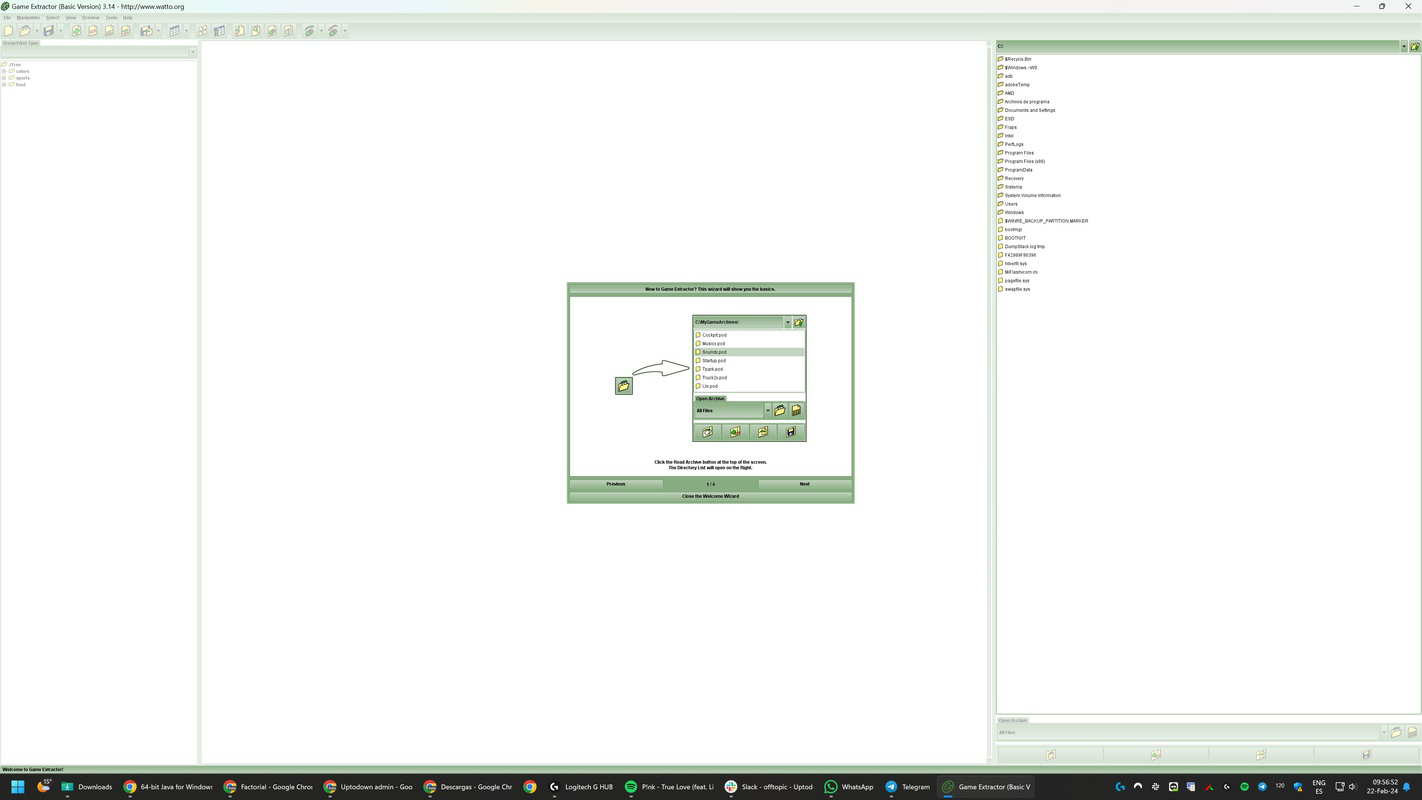Viewport: 1422px width, 800px height.
Task: Open the arrow beside the floppy disk icon
Action: 60,31
